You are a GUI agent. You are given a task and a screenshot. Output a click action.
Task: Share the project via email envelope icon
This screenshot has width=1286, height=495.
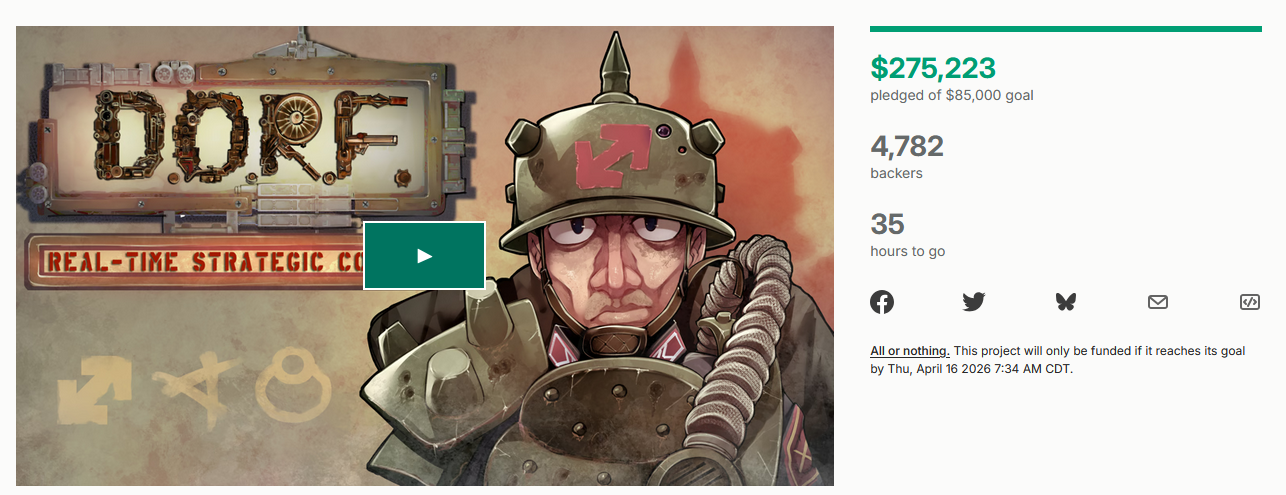(1158, 301)
